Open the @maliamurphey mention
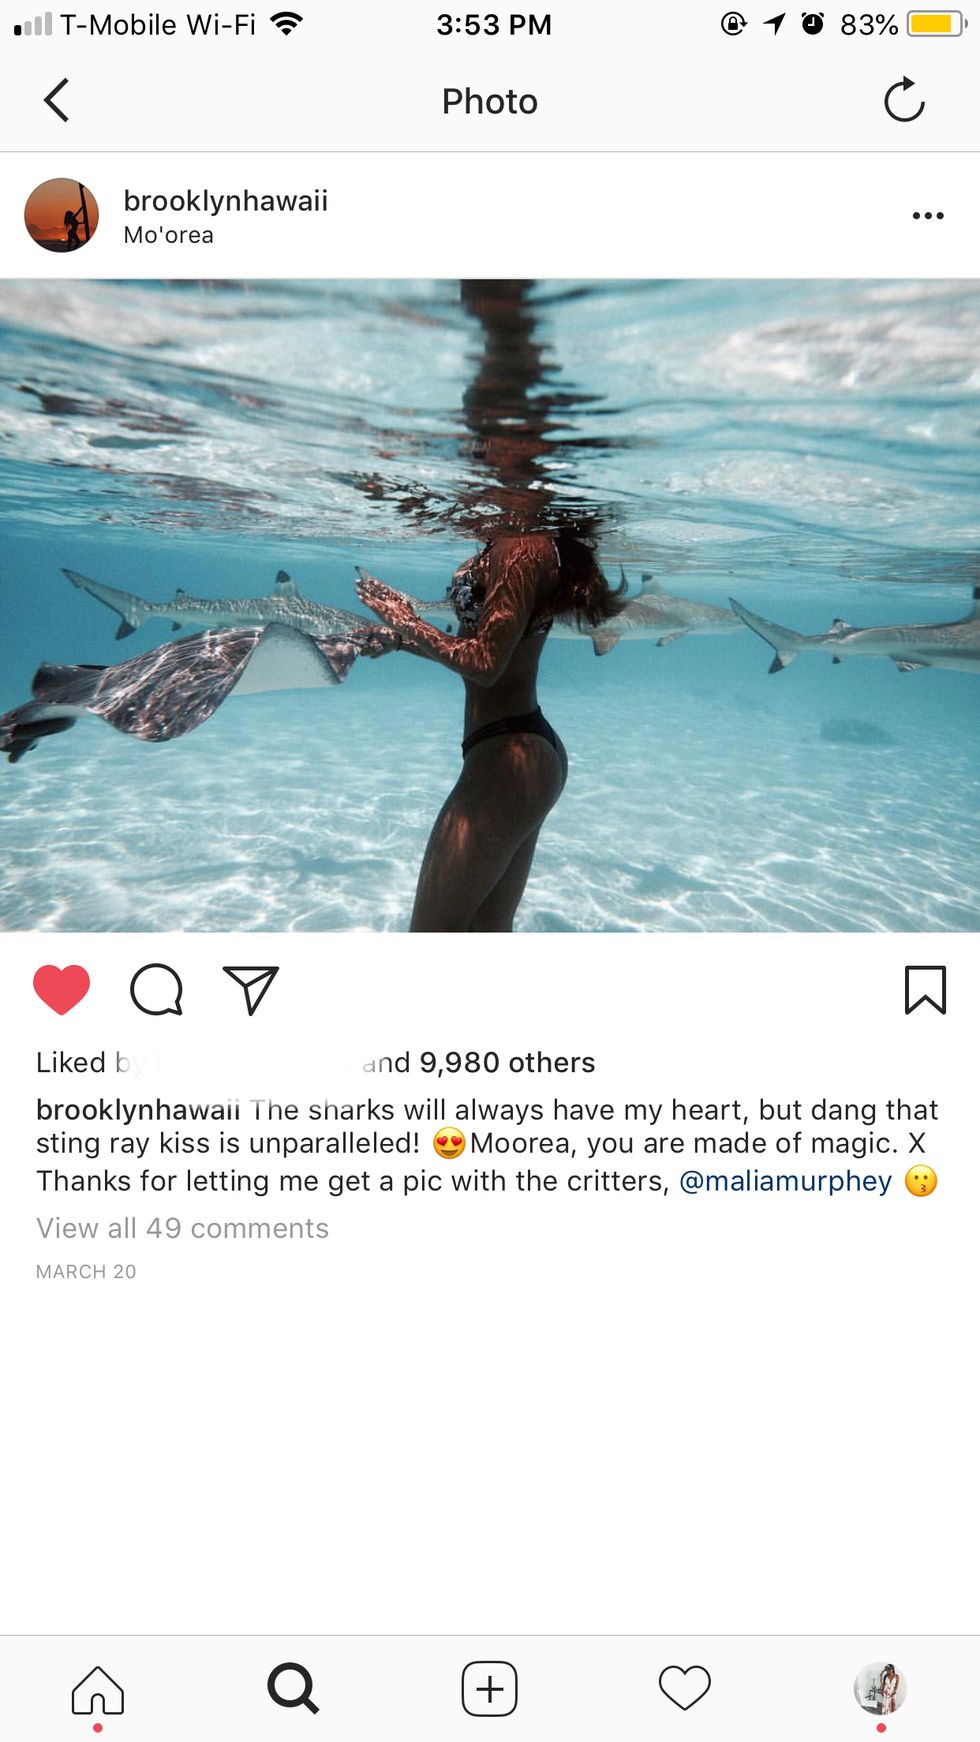This screenshot has height=1742, width=980. (786, 1181)
